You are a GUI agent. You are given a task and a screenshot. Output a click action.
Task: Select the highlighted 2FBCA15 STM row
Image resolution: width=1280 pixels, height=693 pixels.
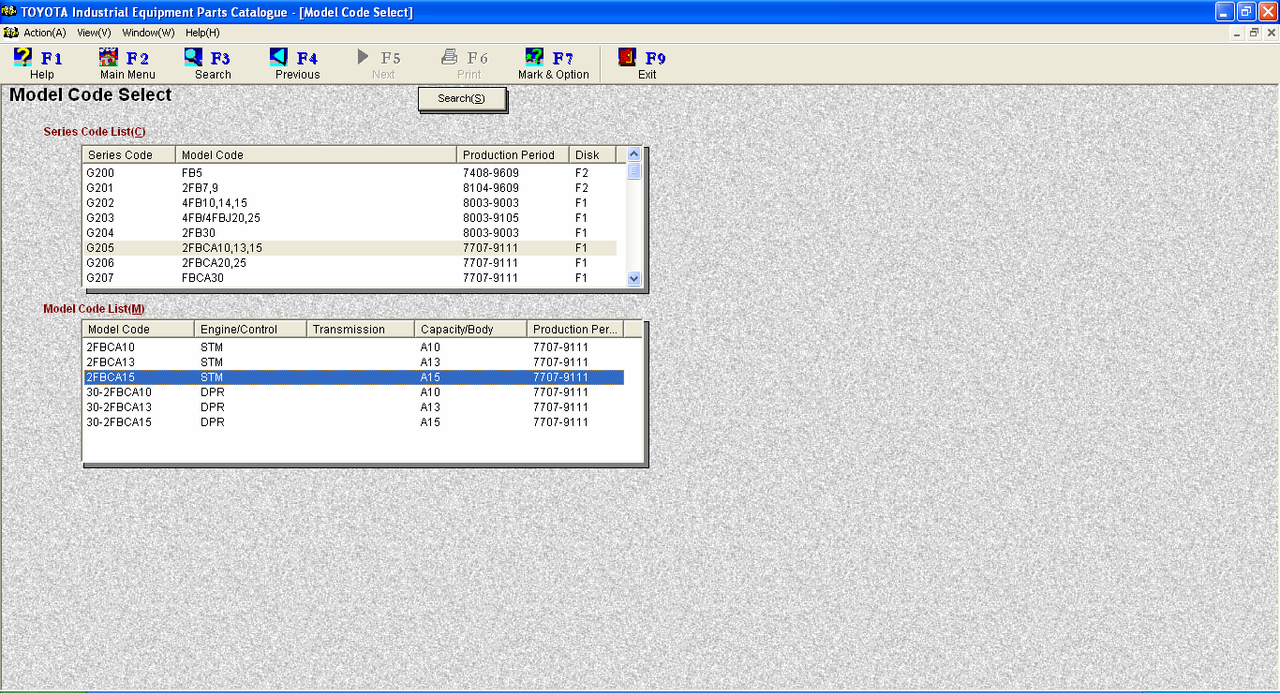(354, 377)
